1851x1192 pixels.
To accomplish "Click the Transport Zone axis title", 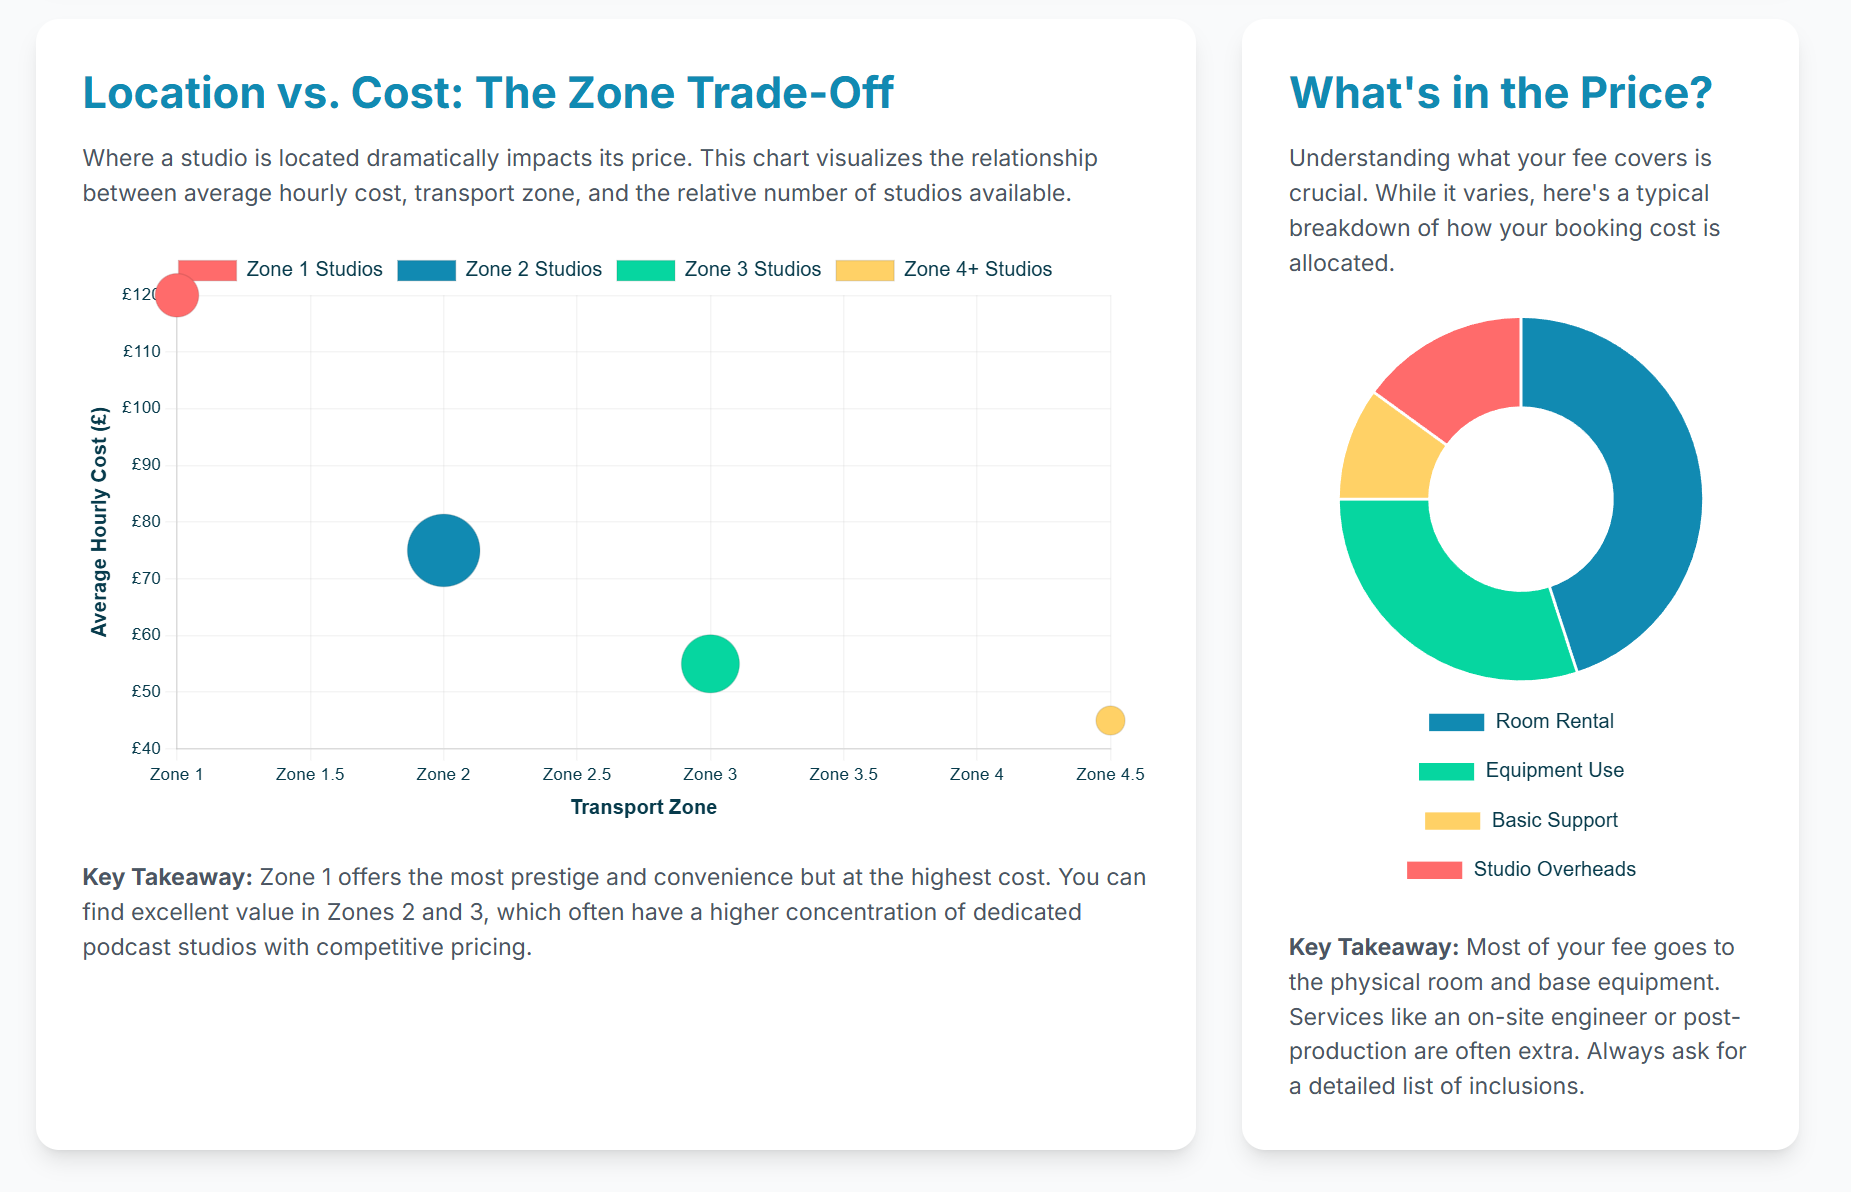I will (x=644, y=807).
